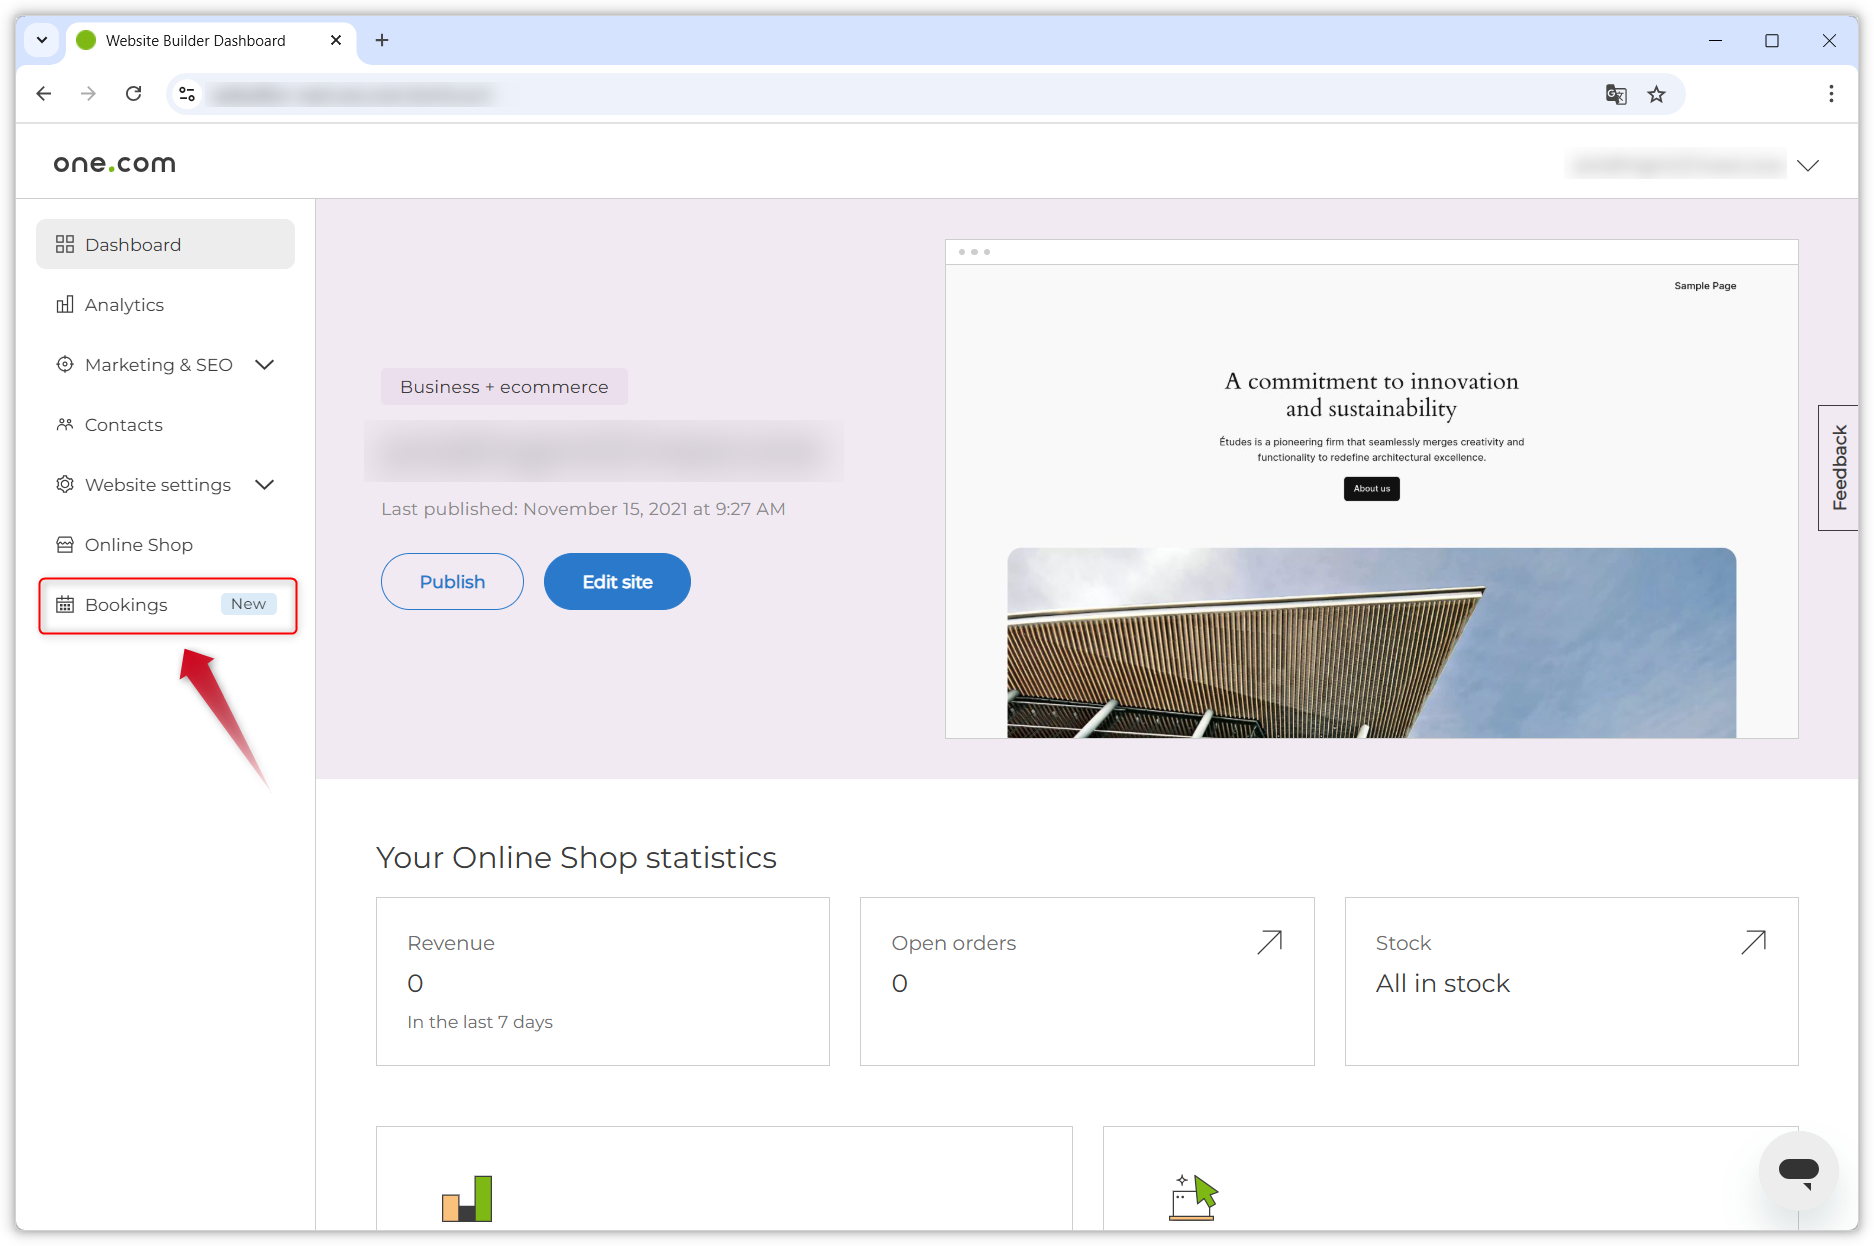Click the Website settings gear icon

point(65,484)
